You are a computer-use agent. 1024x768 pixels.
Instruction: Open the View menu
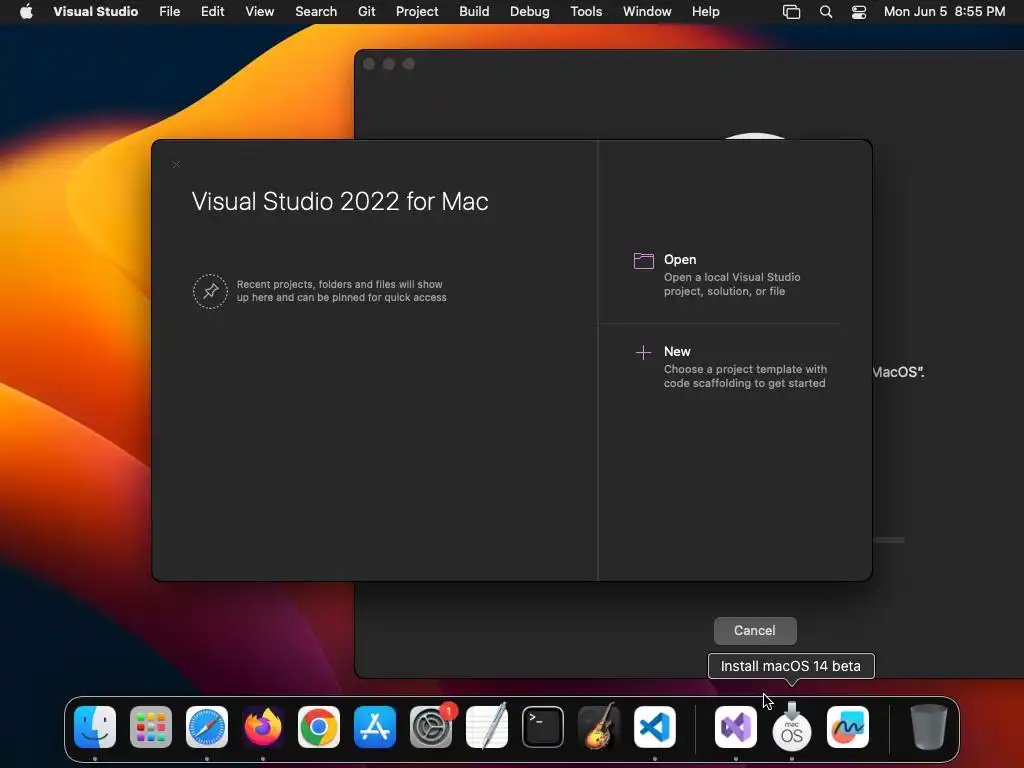(259, 12)
